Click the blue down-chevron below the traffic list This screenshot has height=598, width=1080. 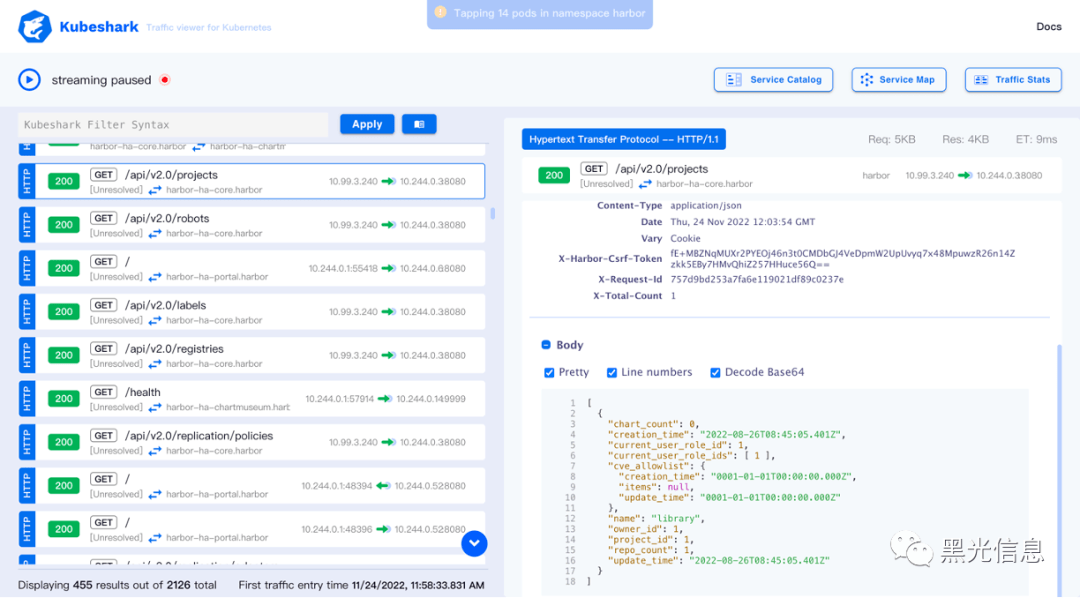tap(473, 543)
